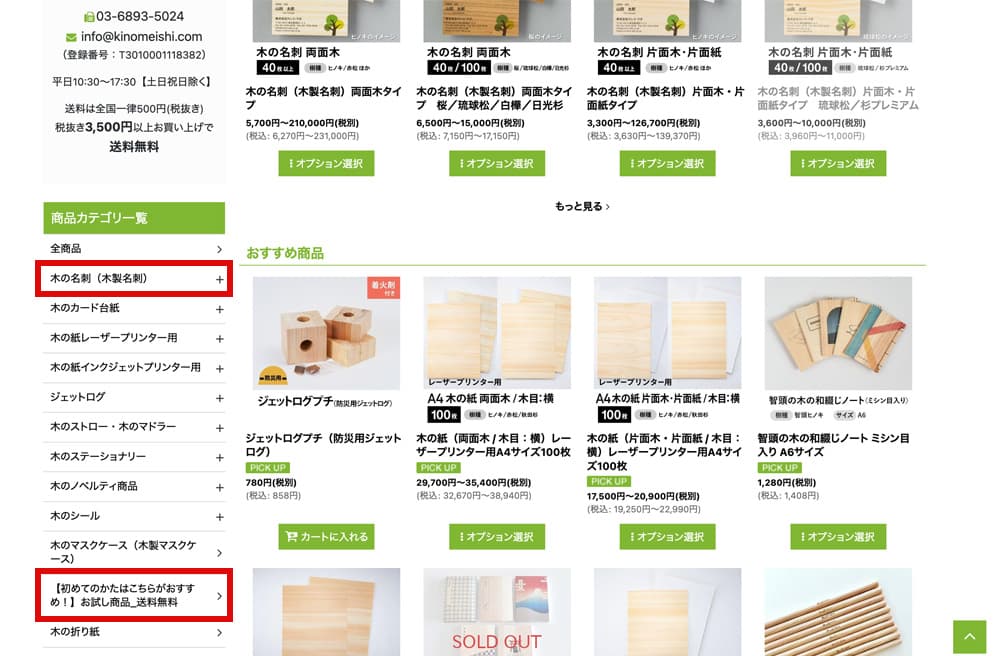Image resolution: width=1000 pixels, height=656 pixels.
Task: Click オプション選択 under 木の名刺 両面木タイプ
Action: point(326,163)
